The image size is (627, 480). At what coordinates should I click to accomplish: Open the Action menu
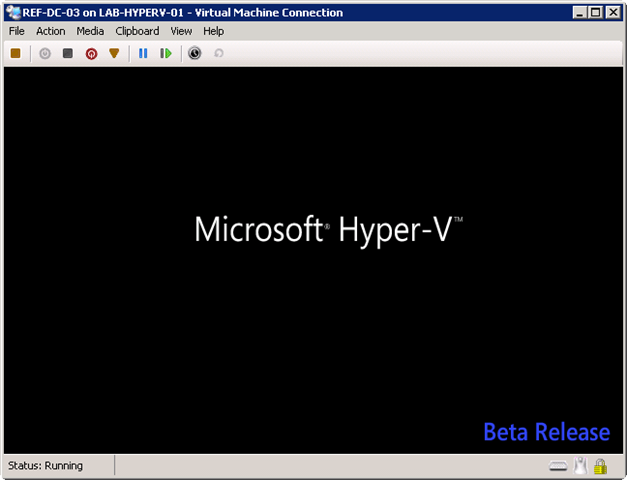tap(50, 31)
